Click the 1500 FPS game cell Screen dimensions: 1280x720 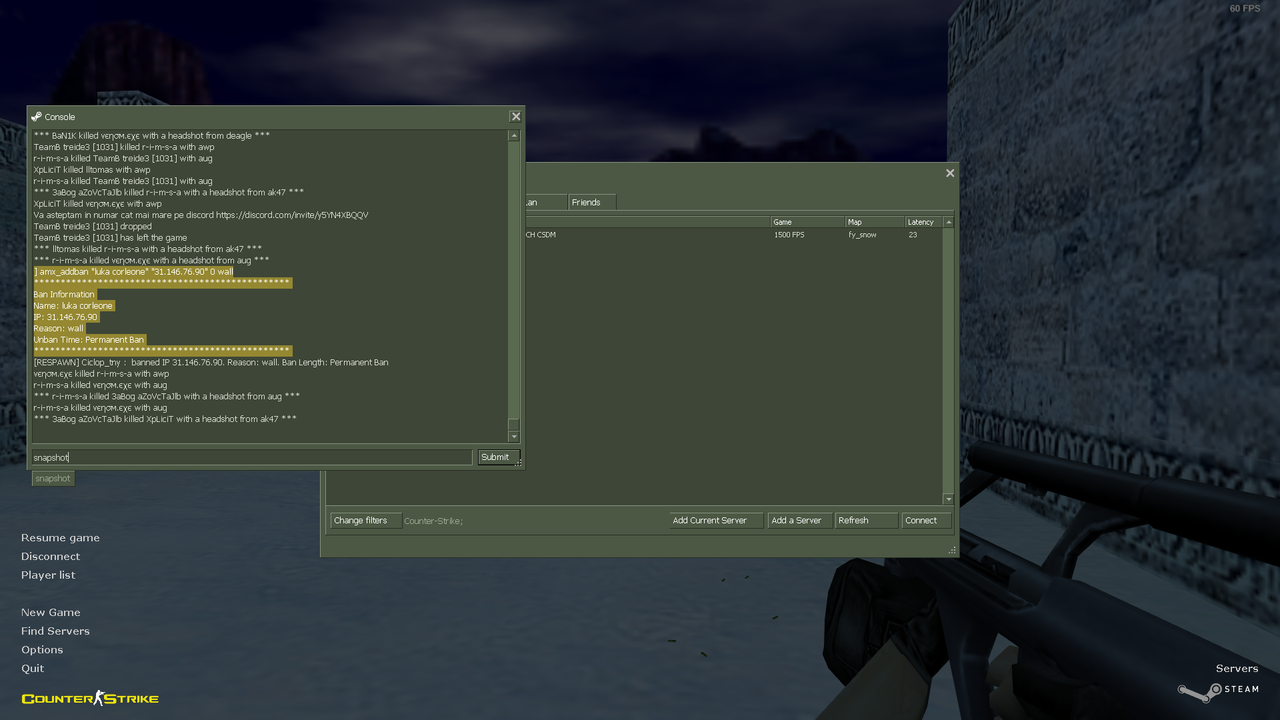[789, 235]
